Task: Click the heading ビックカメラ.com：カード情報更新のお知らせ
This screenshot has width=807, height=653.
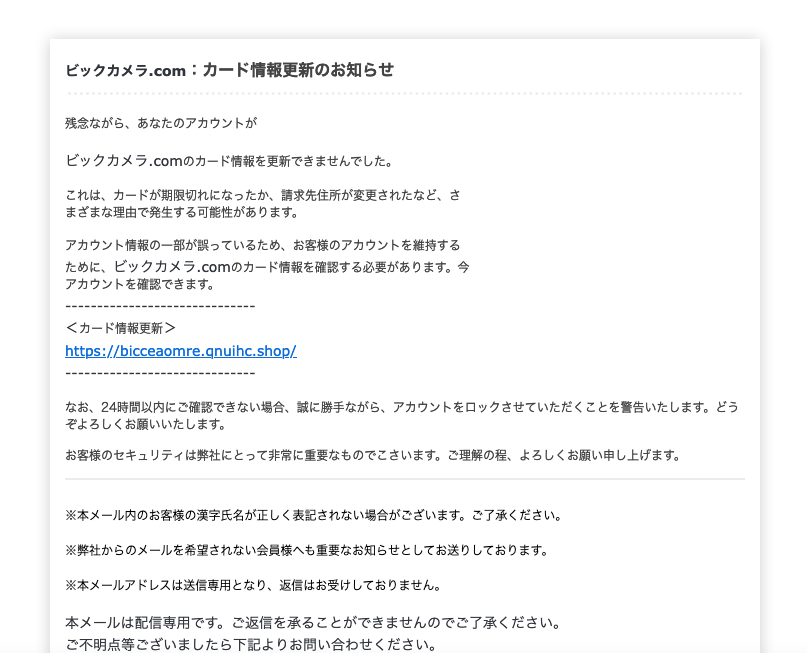Action: pos(230,70)
